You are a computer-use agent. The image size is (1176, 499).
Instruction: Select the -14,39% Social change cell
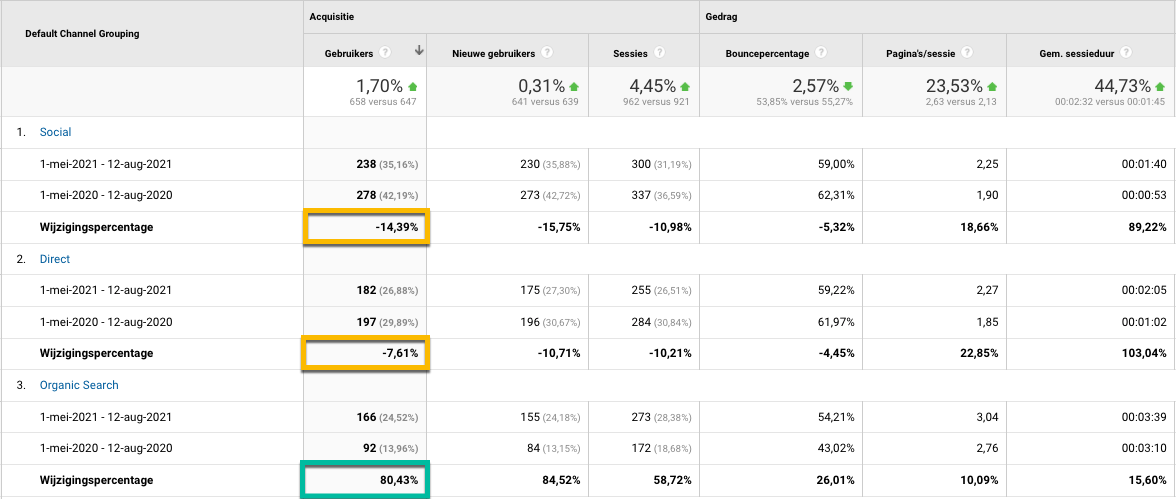pos(366,227)
